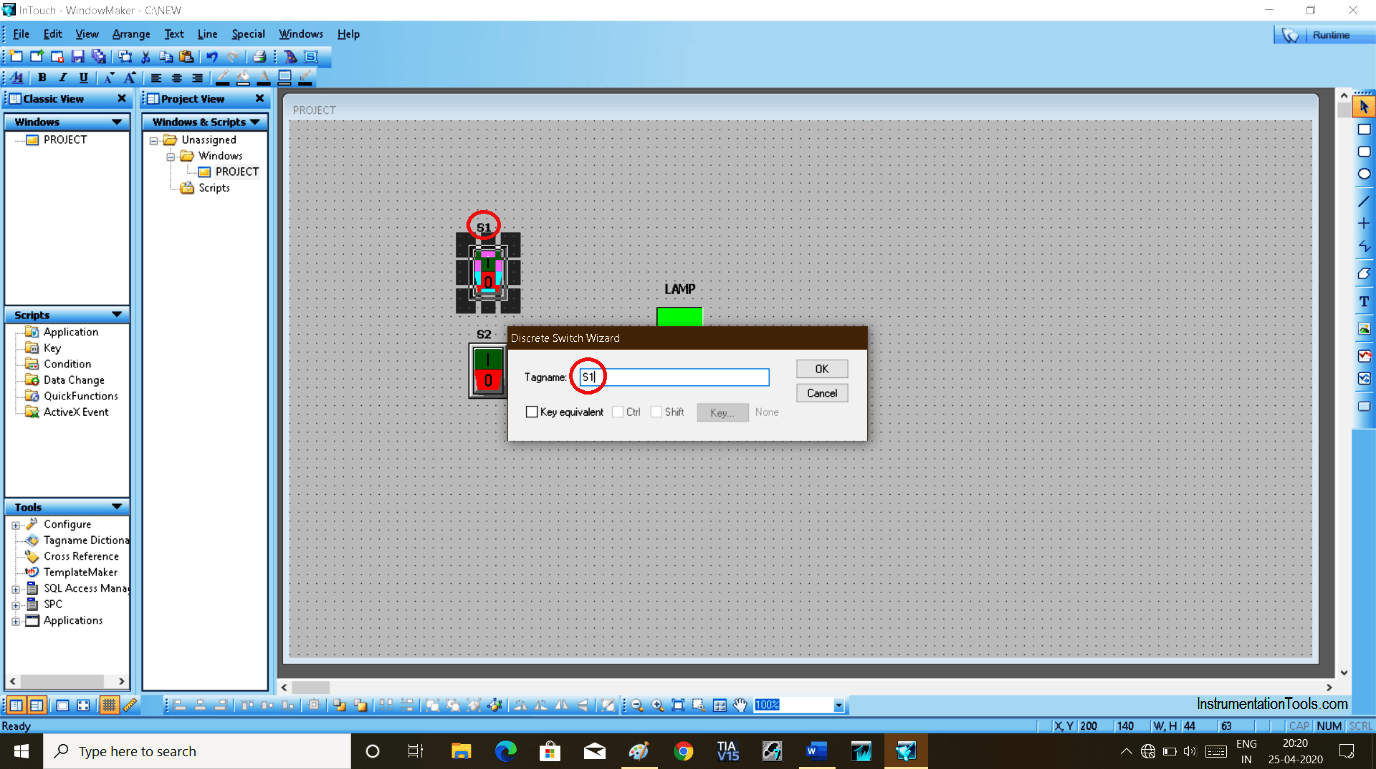The image size is (1376, 769).
Task: Click the Undo arrow icon
Action: pos(212,56)
